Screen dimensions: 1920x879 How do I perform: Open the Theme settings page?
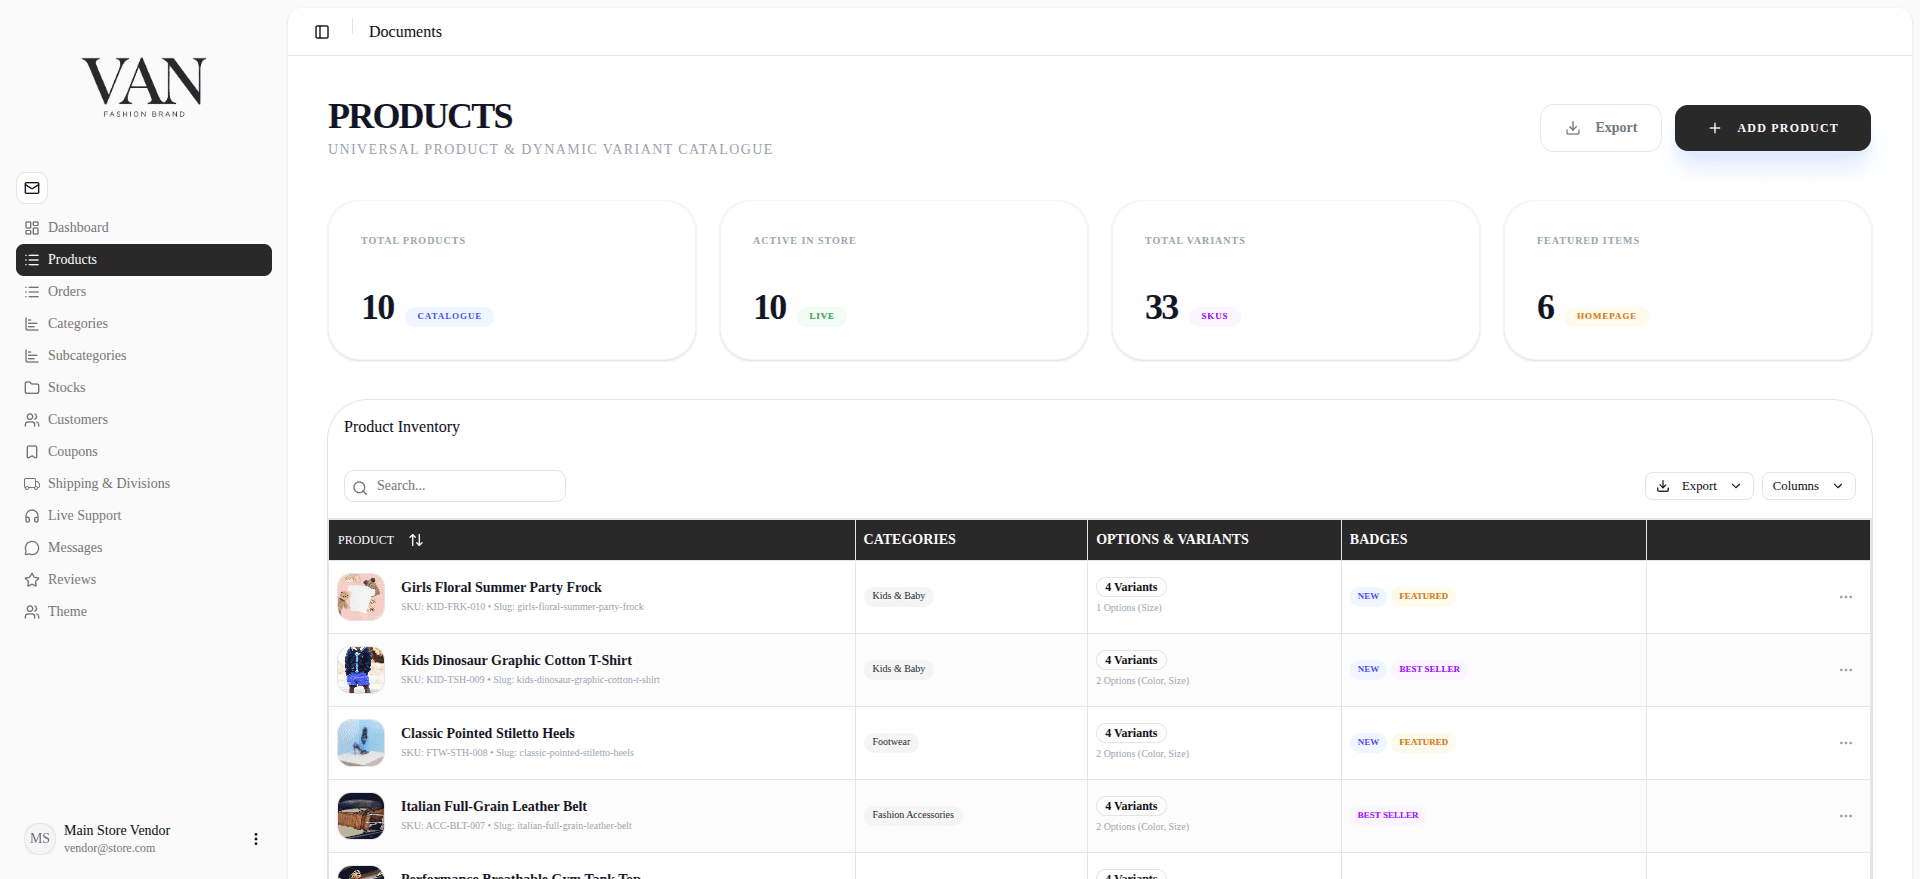(x=144, y=612)
